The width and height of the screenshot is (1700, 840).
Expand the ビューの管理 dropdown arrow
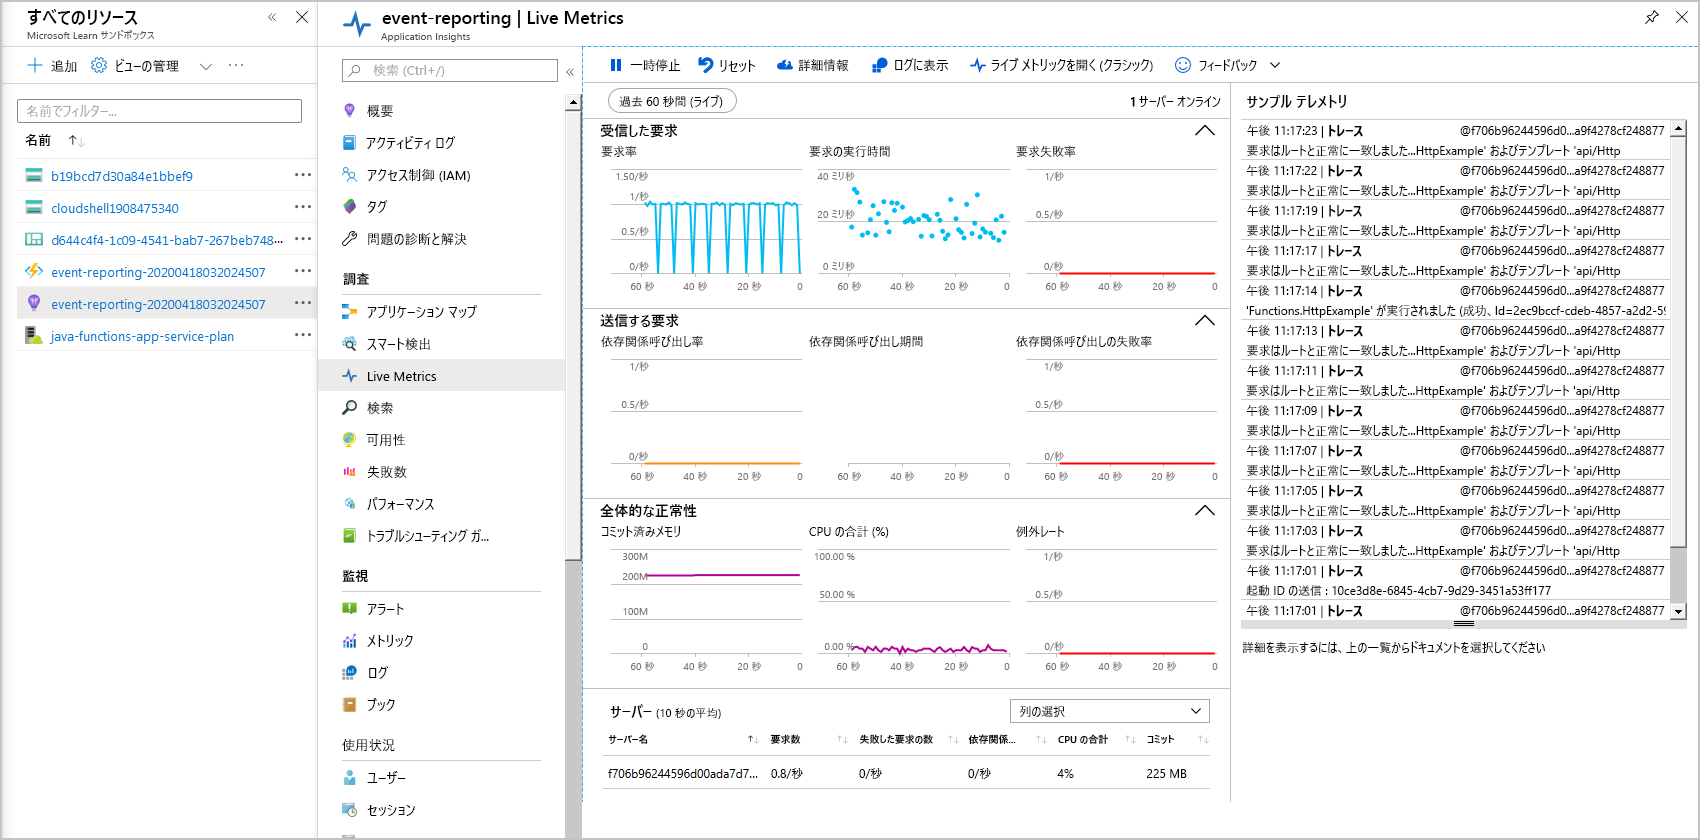coord(206,66)
